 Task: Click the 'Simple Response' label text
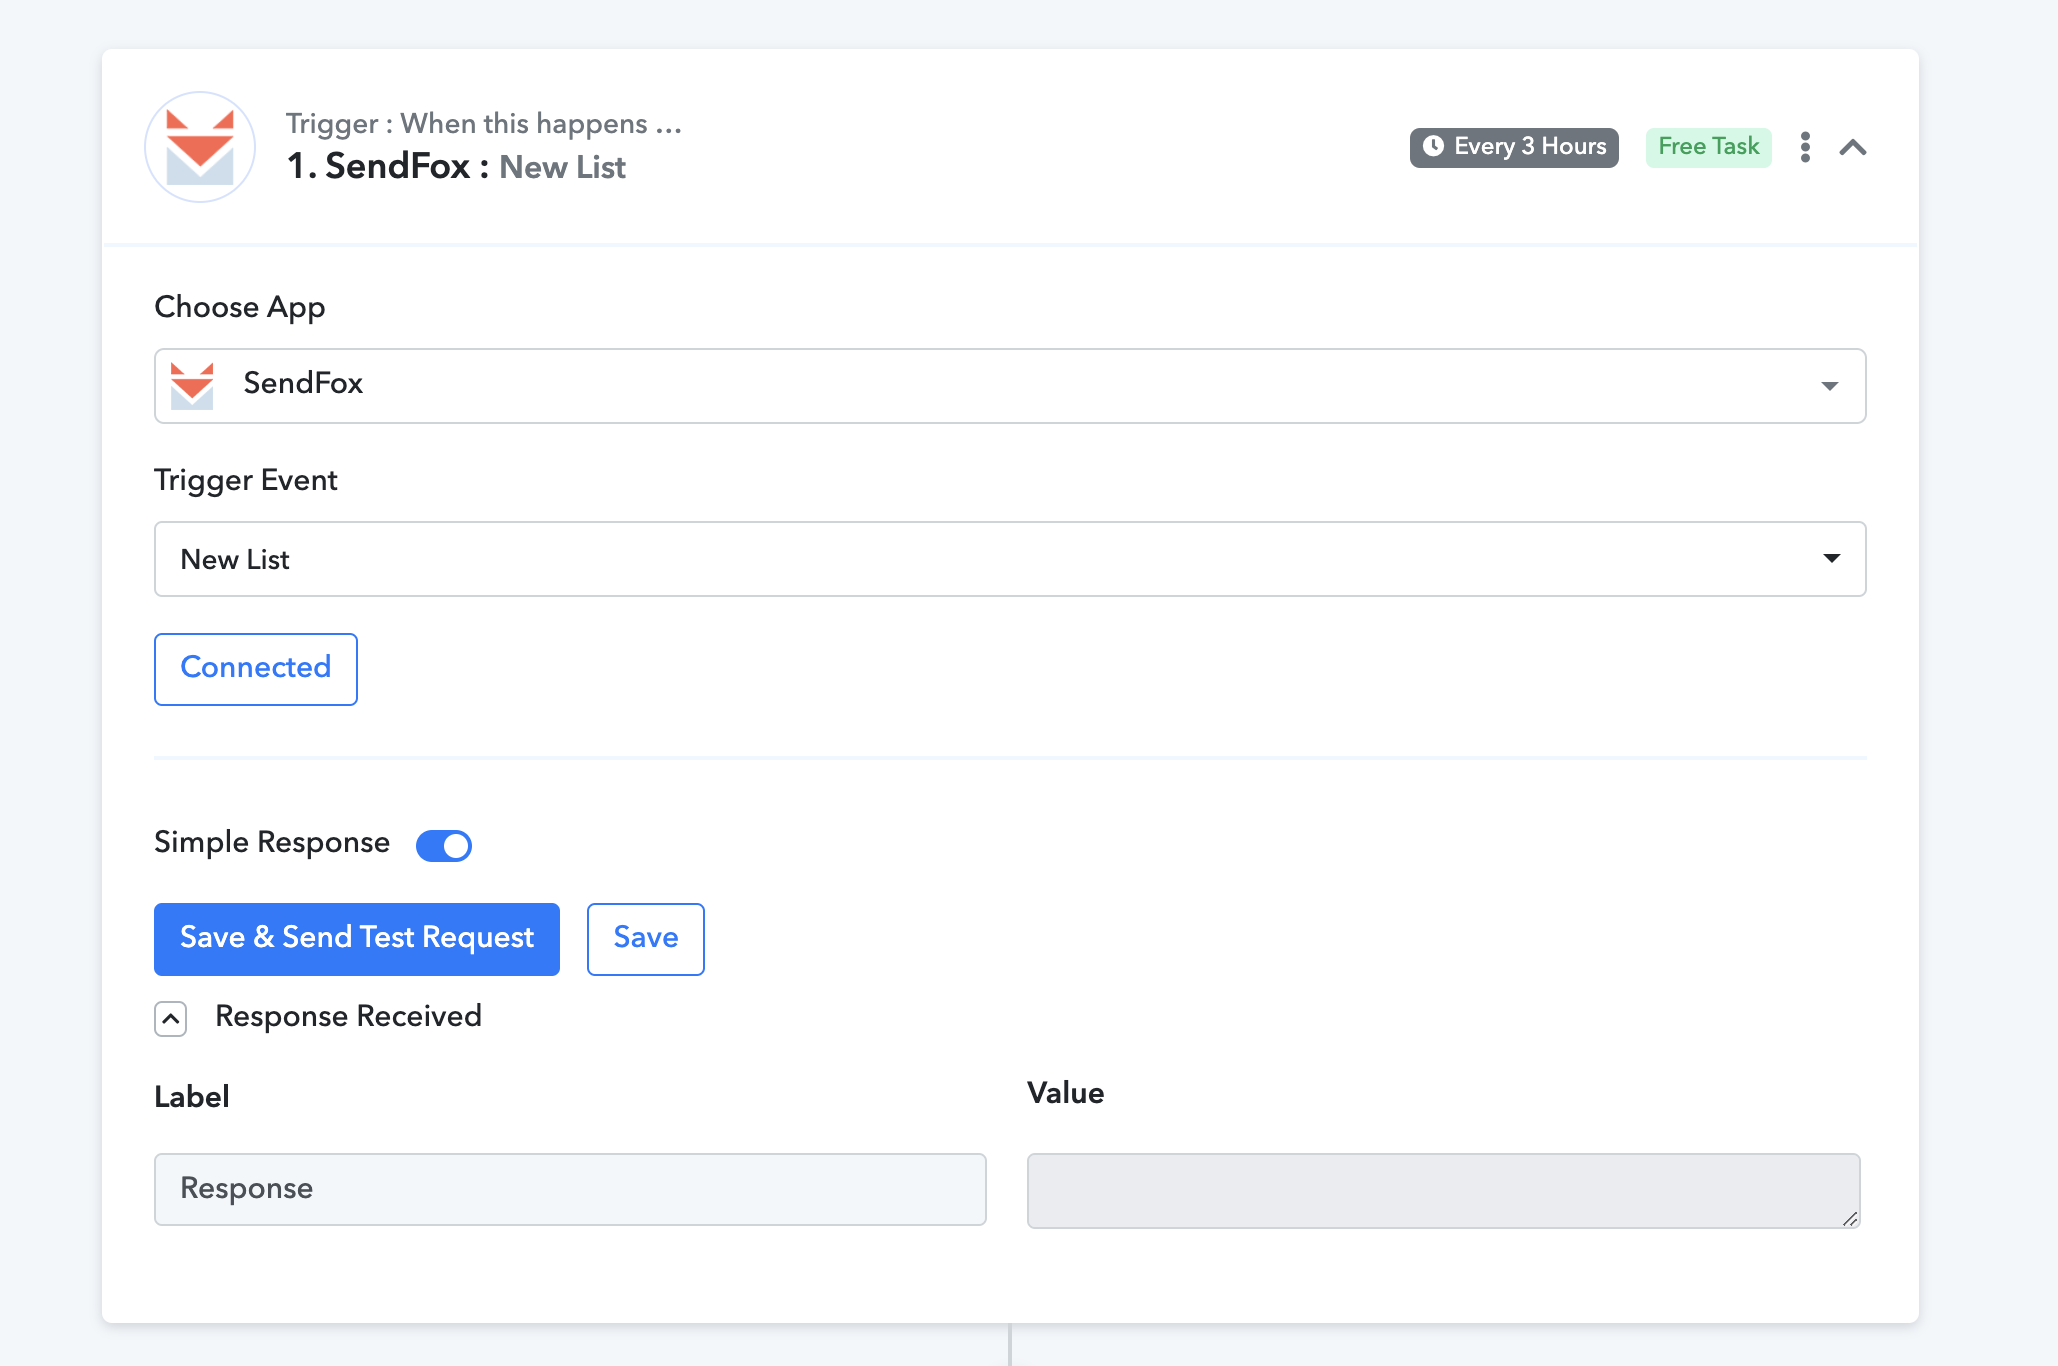click(272, 843)
